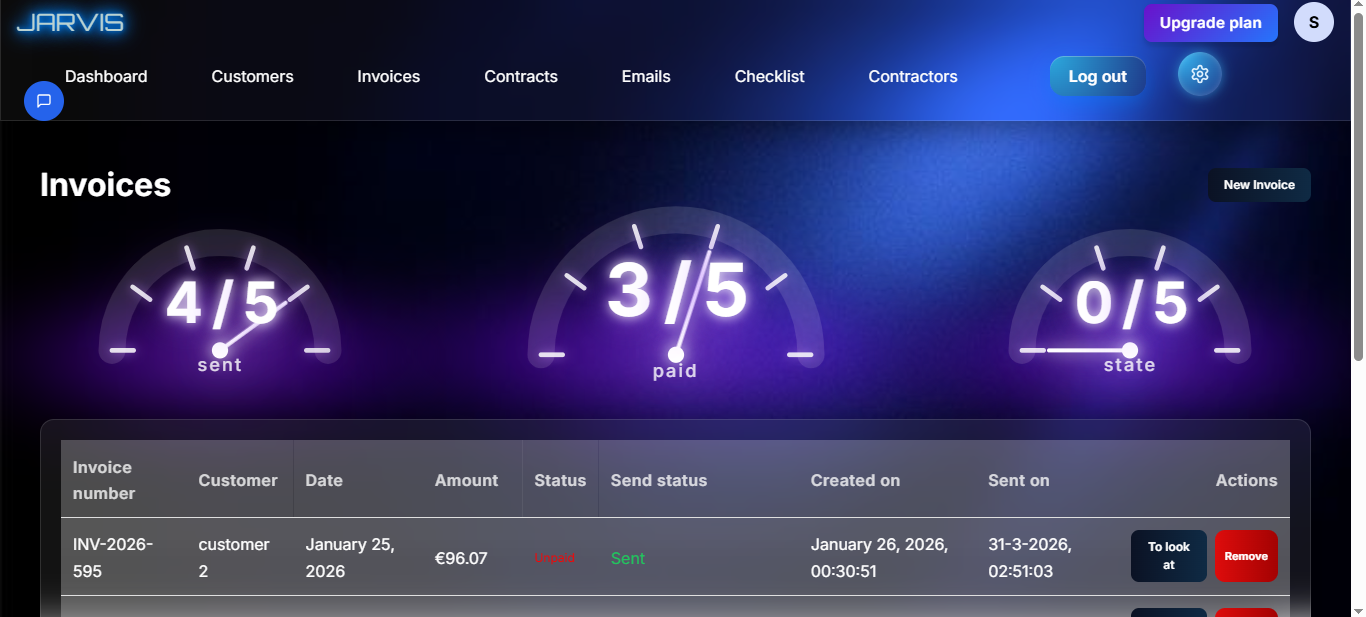Switch to the Contracts section
This screenshot has width=1366, height=617.
tap(521, 76)
